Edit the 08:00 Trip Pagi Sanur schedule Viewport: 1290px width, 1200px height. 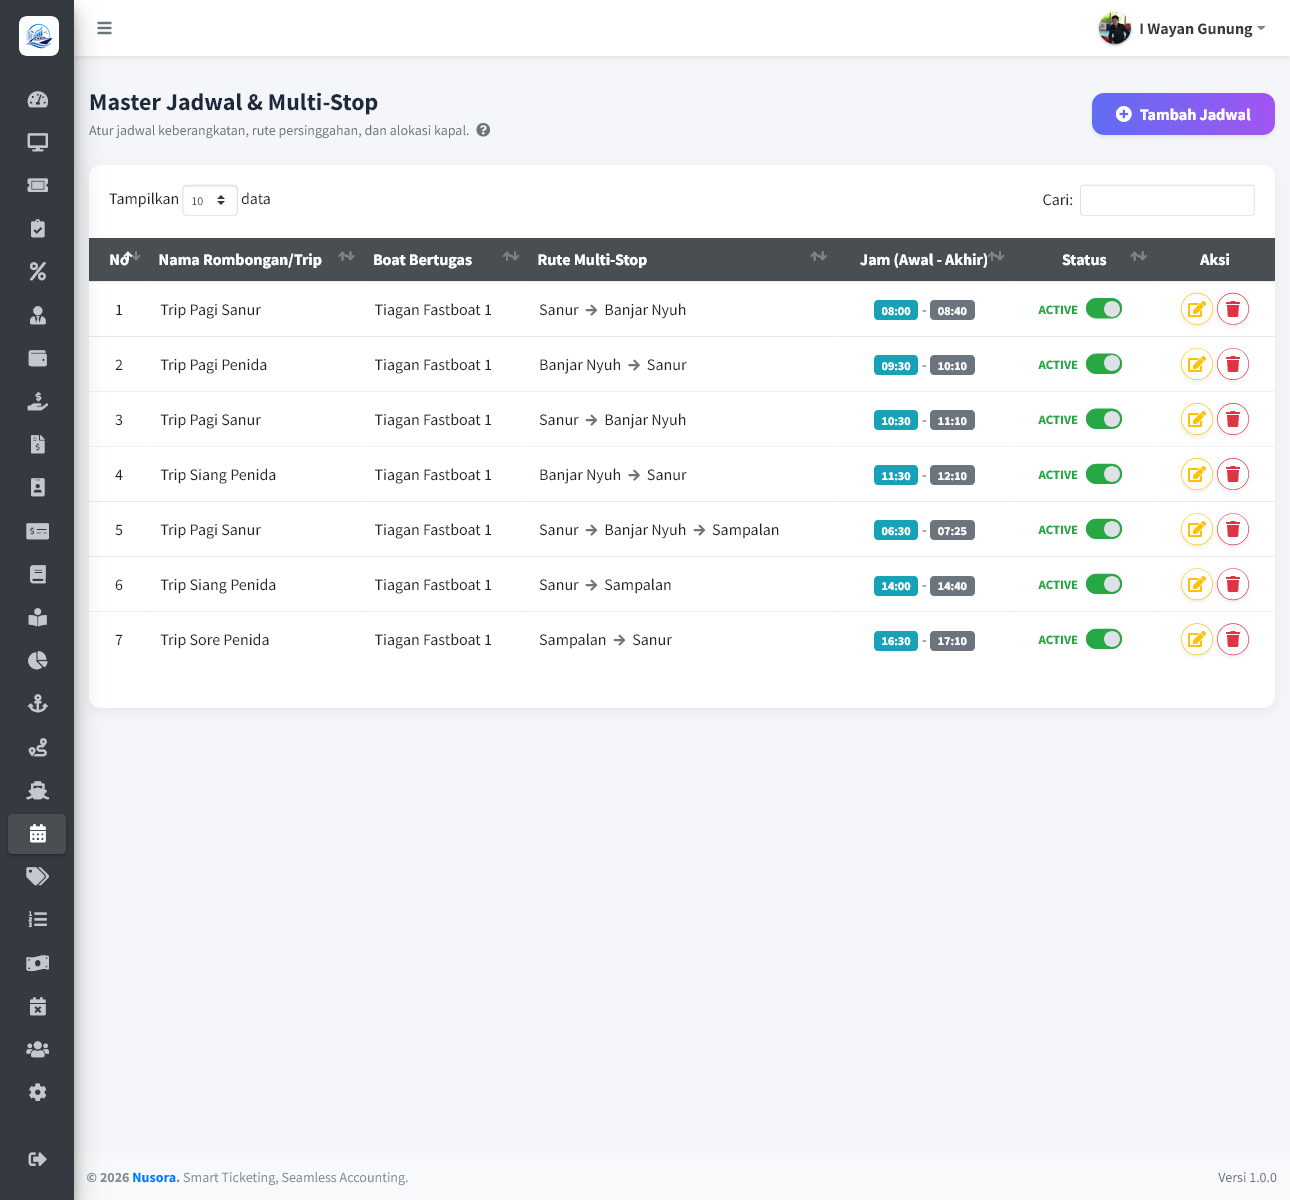coord(1196,309)
